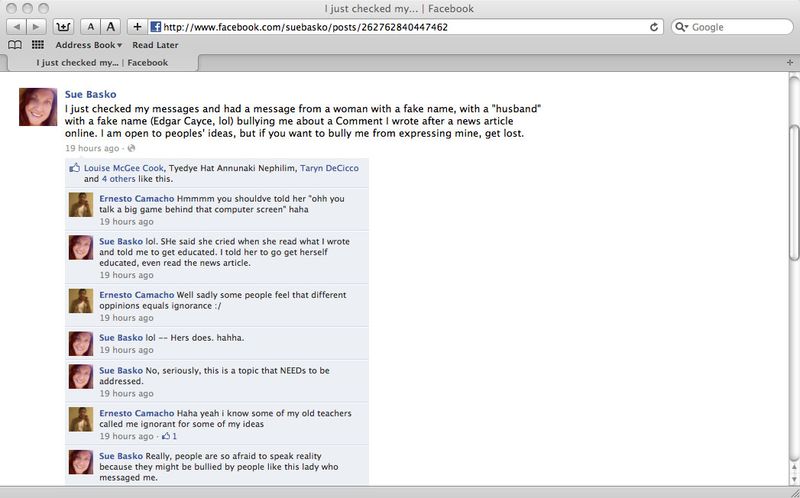Click Ernesto's avatar on 'Haha yeah' comment
The image size is (800, 498).
pos(81,419)
